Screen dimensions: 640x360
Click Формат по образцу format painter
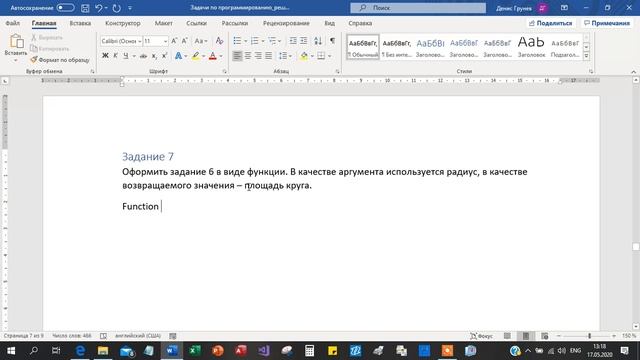(60, 60)
